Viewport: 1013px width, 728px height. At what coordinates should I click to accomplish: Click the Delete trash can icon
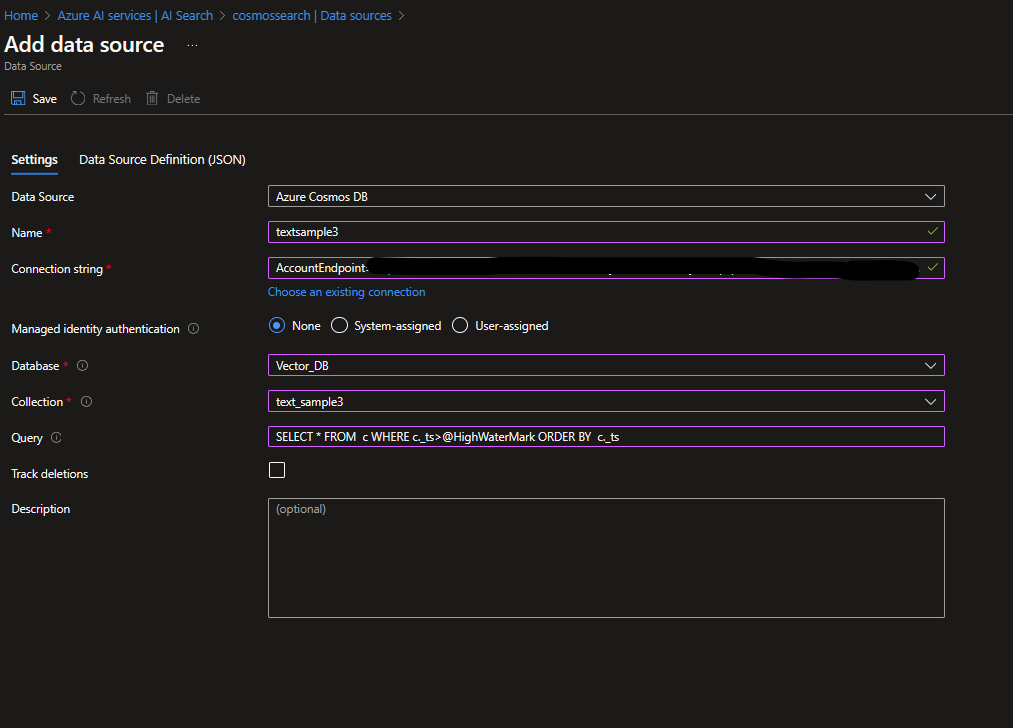(152, 98)
